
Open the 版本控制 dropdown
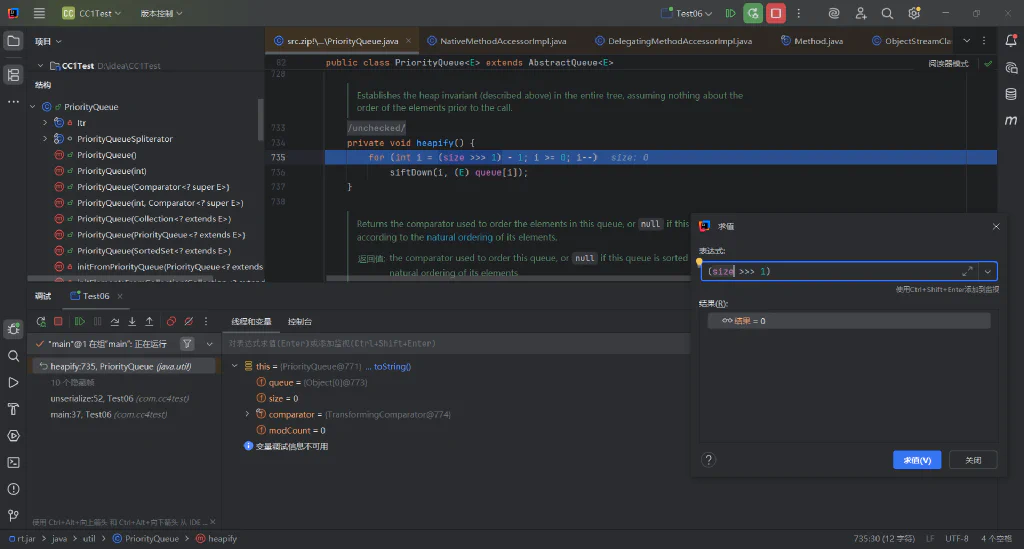pyautogui.click(x=161, y=13)
